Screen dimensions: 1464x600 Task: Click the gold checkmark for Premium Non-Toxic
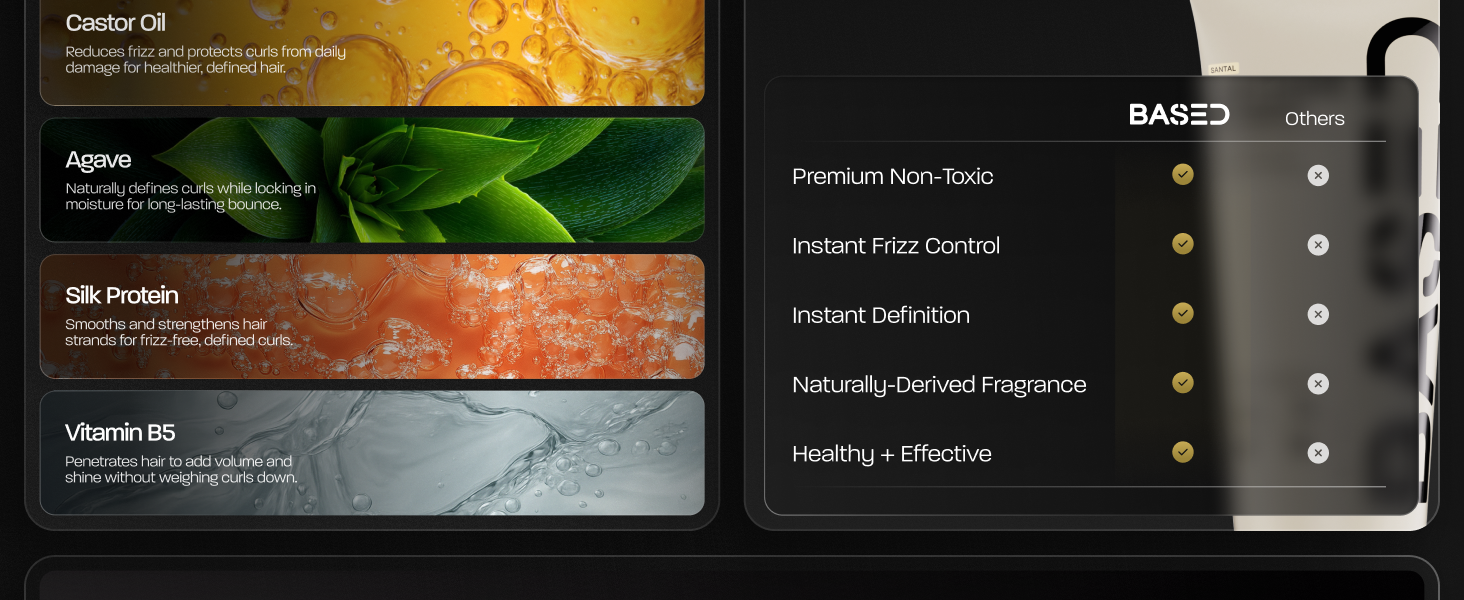pos(1183,175)
